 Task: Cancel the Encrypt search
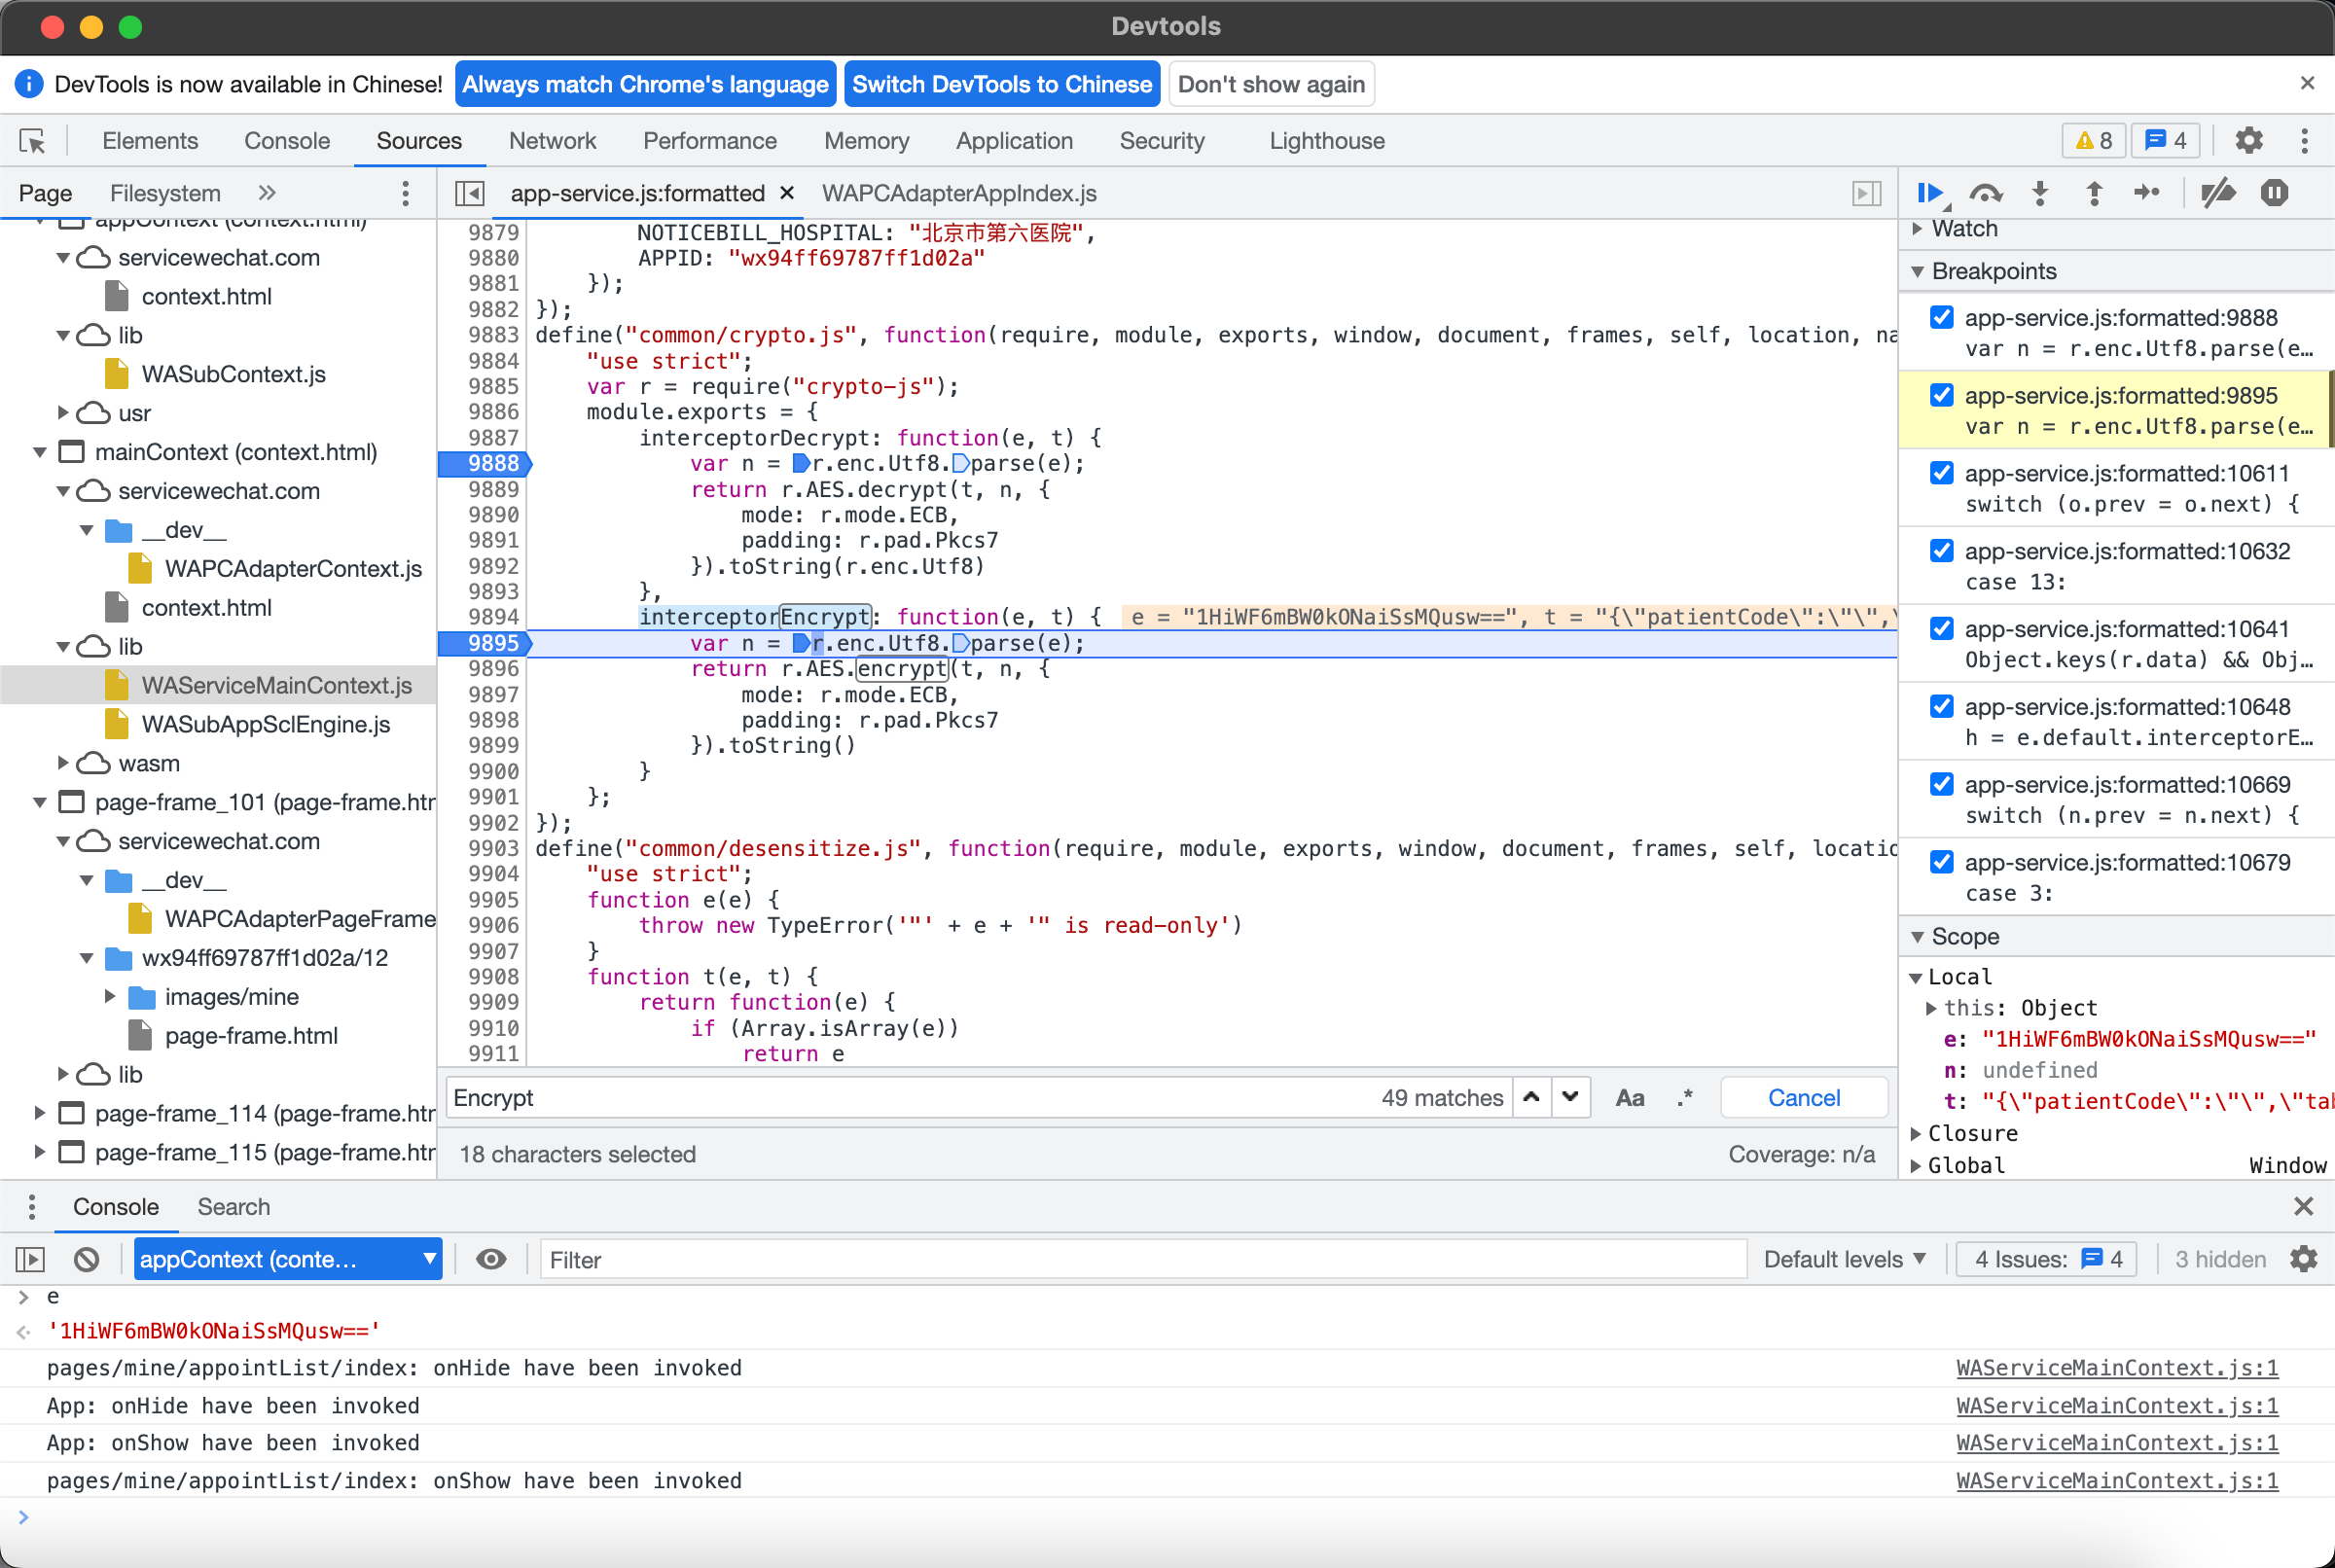coord(1803,1098)
